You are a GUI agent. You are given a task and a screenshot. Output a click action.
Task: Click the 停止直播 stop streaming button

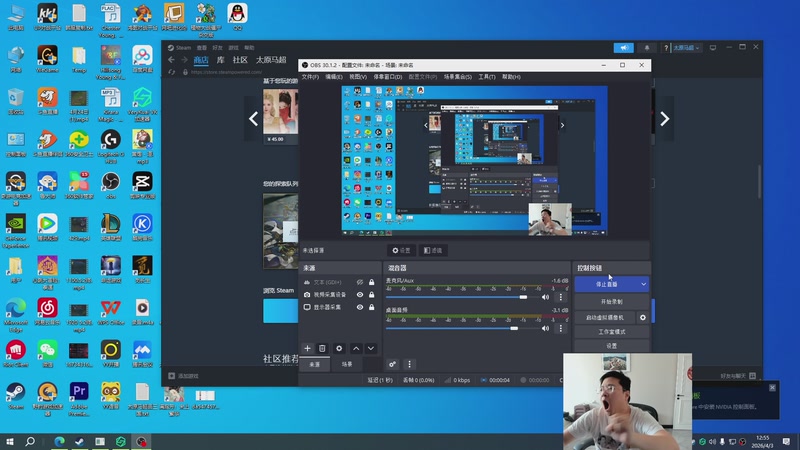[x=607, y=284]
